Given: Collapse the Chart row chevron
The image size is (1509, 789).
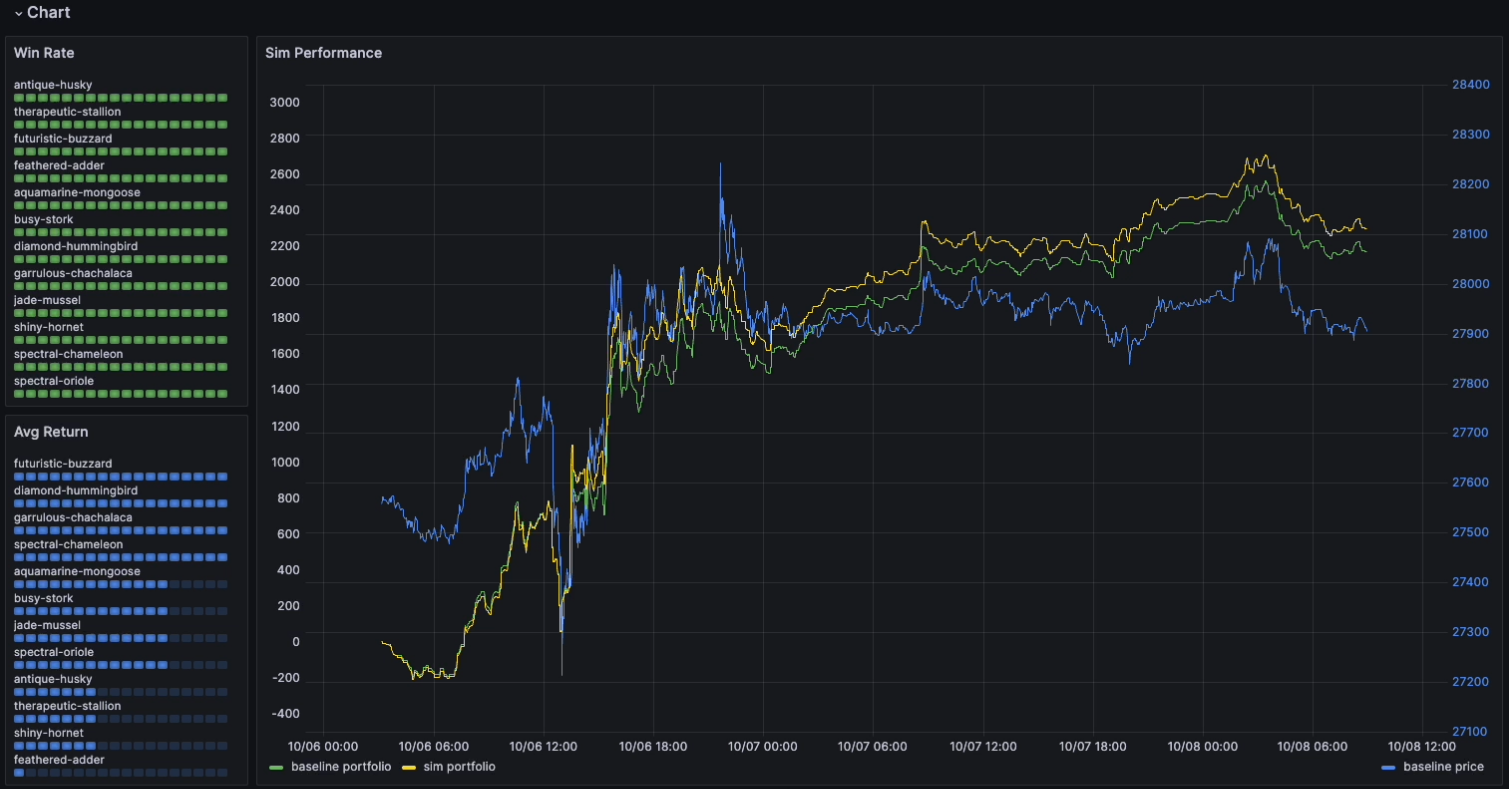Looking at the screenshot, I should pyautogui.click(x=18, y=14).
